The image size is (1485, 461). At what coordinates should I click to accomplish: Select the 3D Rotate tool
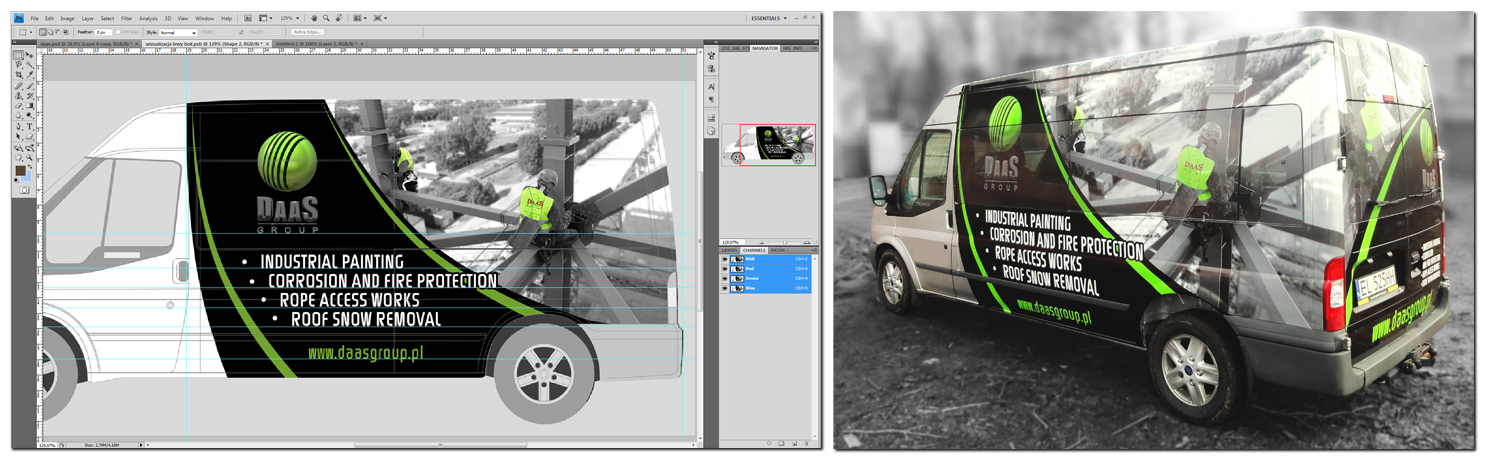[18, 148]
